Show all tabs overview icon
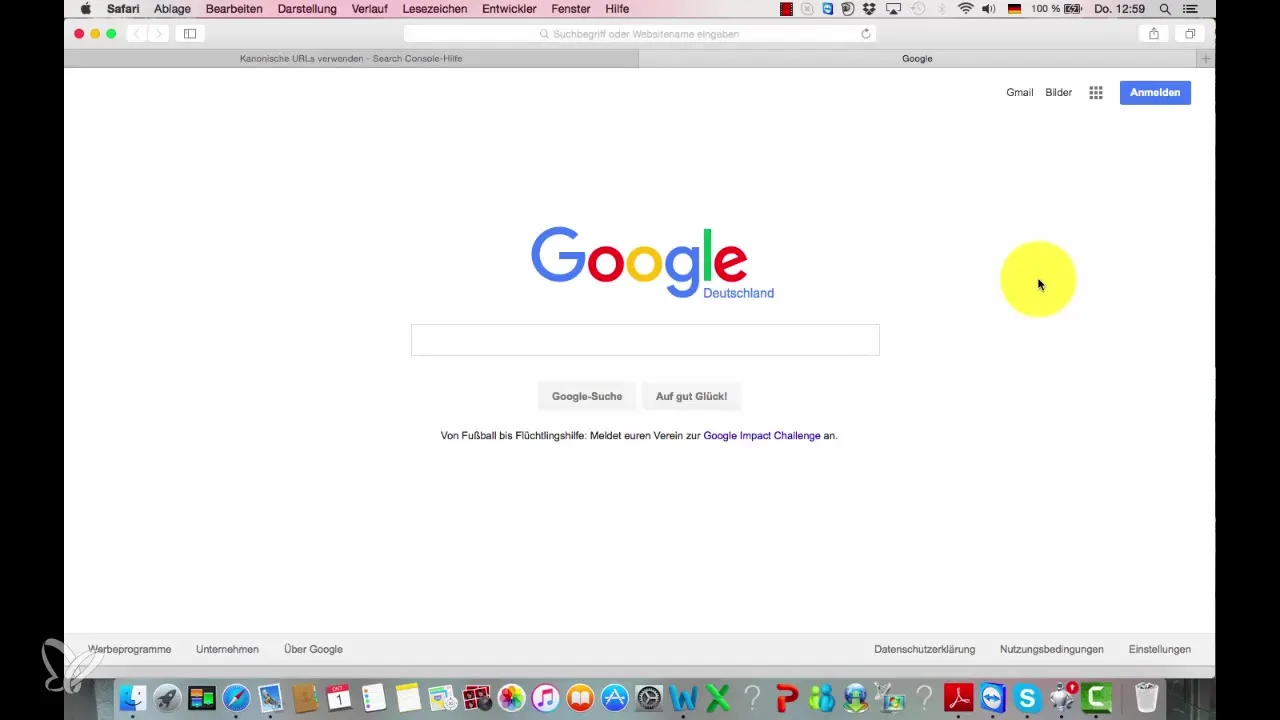 click(x=1190, y=33)
